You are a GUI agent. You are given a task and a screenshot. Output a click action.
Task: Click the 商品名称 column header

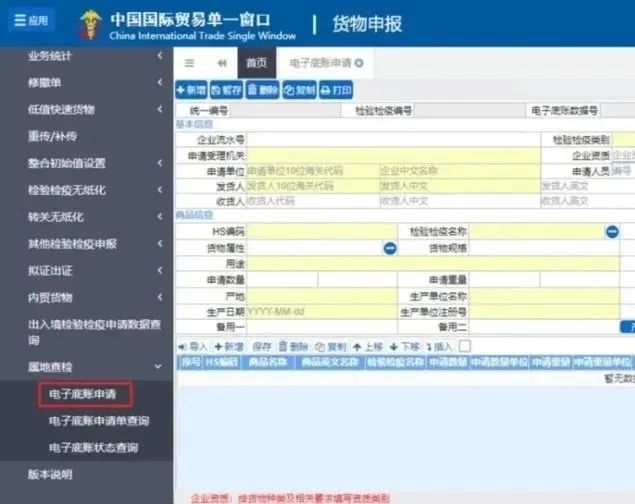[268, 362]
